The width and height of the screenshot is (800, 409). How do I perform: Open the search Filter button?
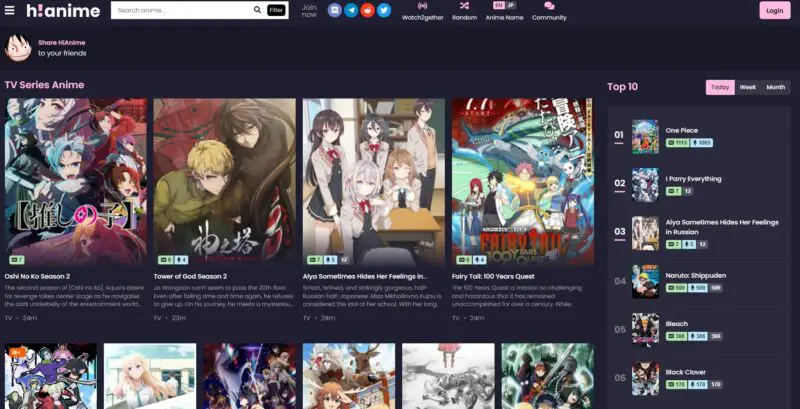tap(276, 10)
